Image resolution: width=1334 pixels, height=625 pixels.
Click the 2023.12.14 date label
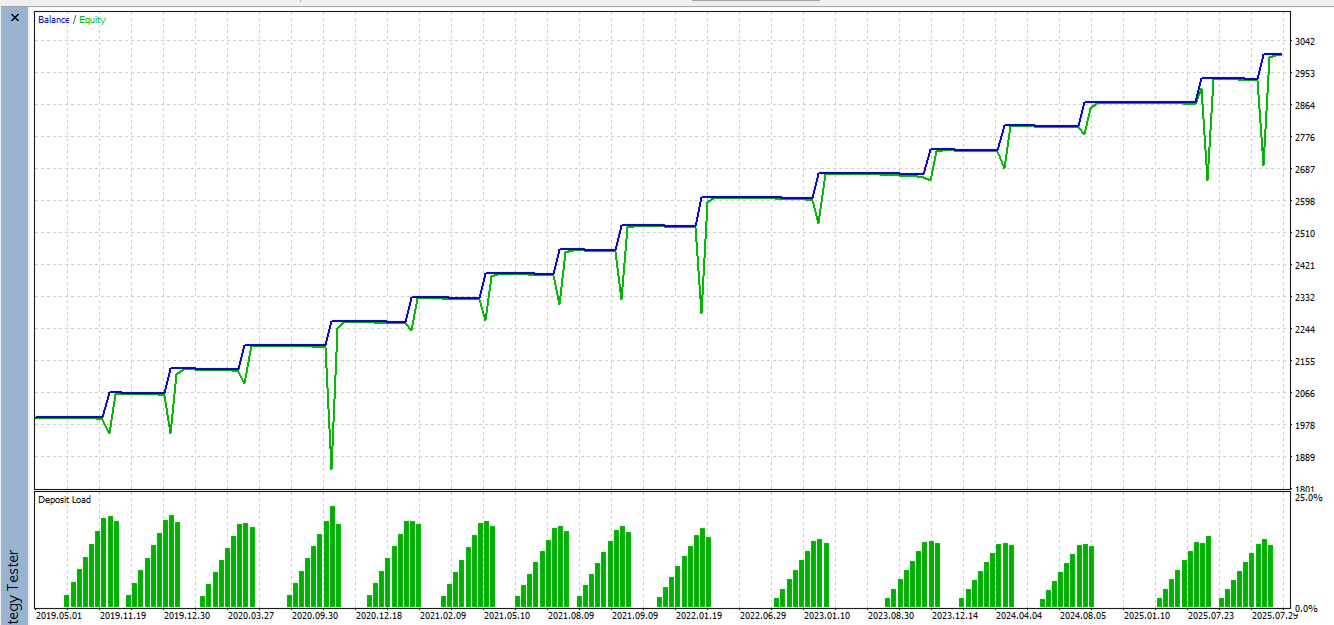tap(956, 616)
